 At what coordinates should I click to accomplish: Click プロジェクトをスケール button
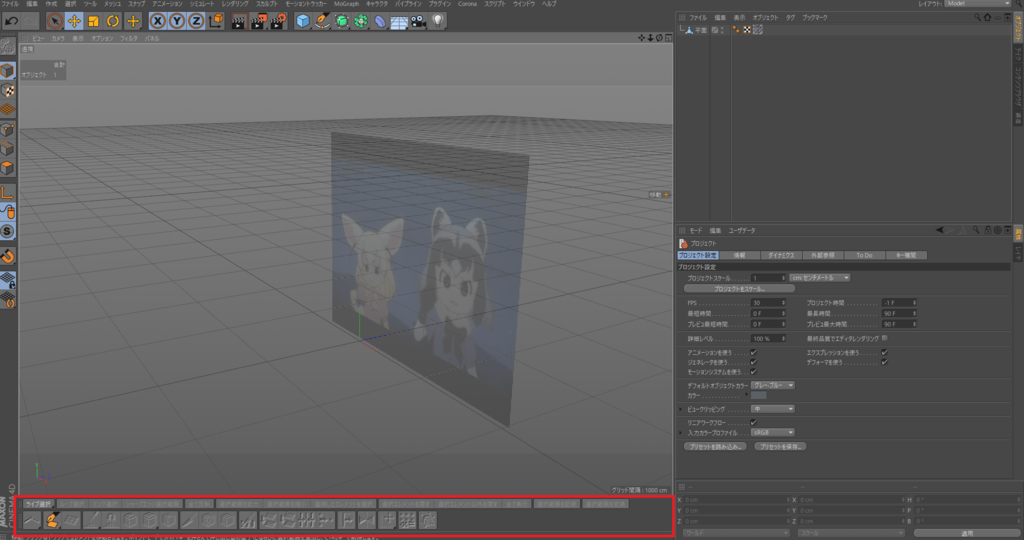(x=739, y=289)
